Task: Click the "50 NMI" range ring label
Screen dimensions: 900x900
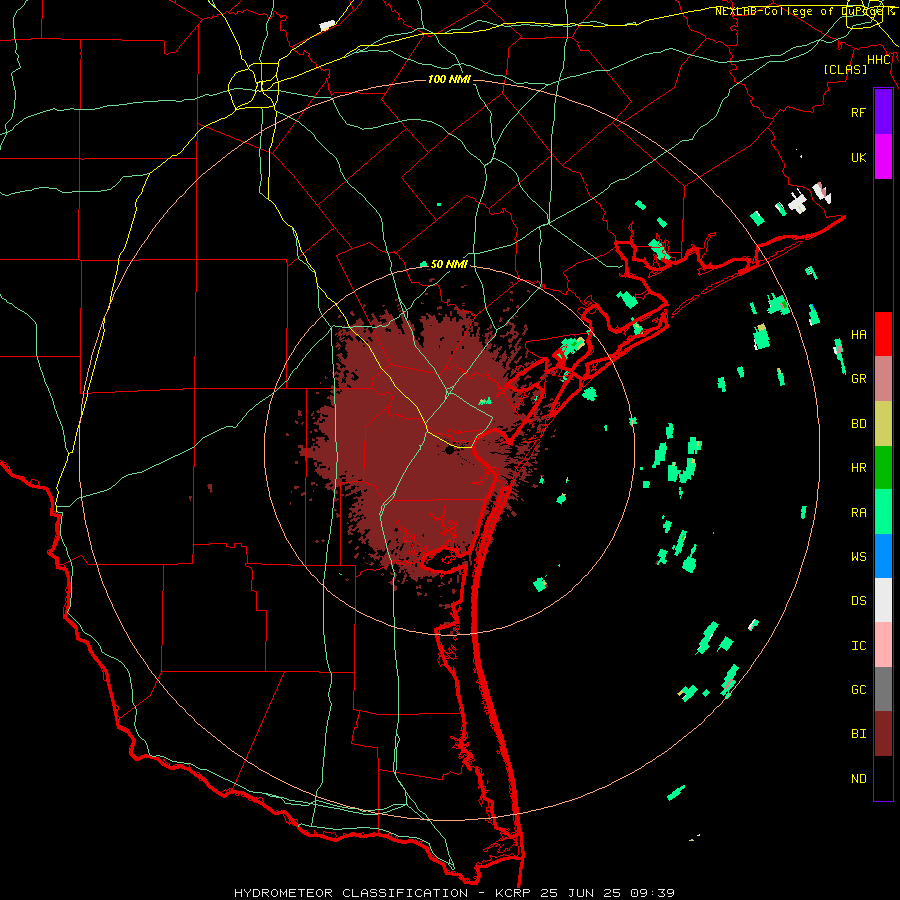Action: click(449, 264)
